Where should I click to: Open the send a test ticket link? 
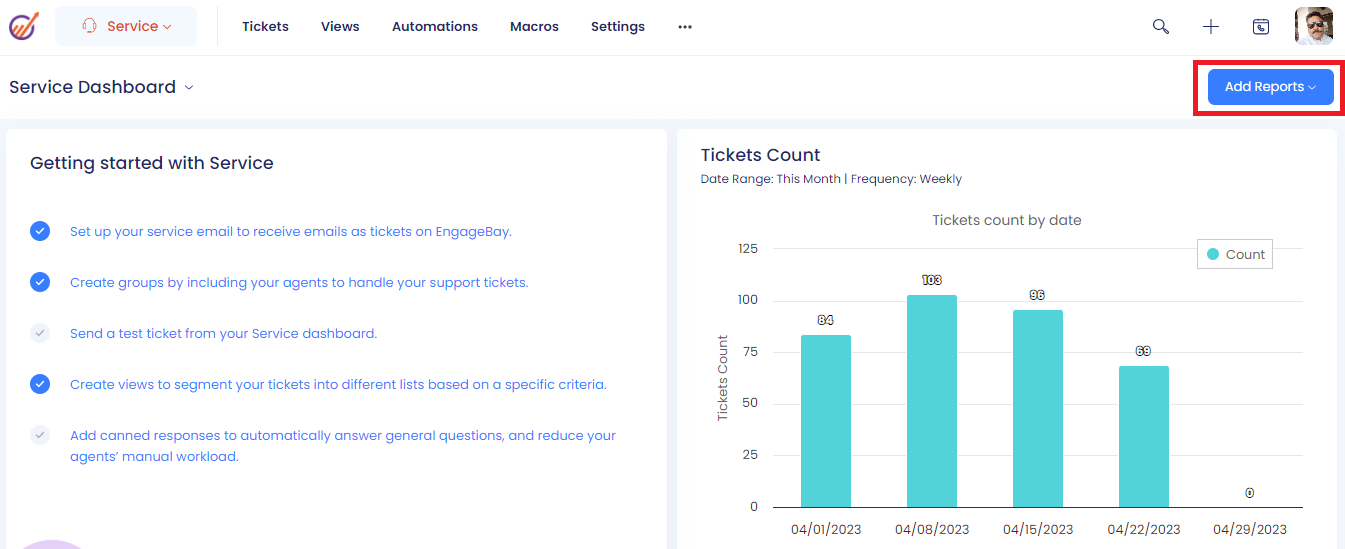coord(224,333)
